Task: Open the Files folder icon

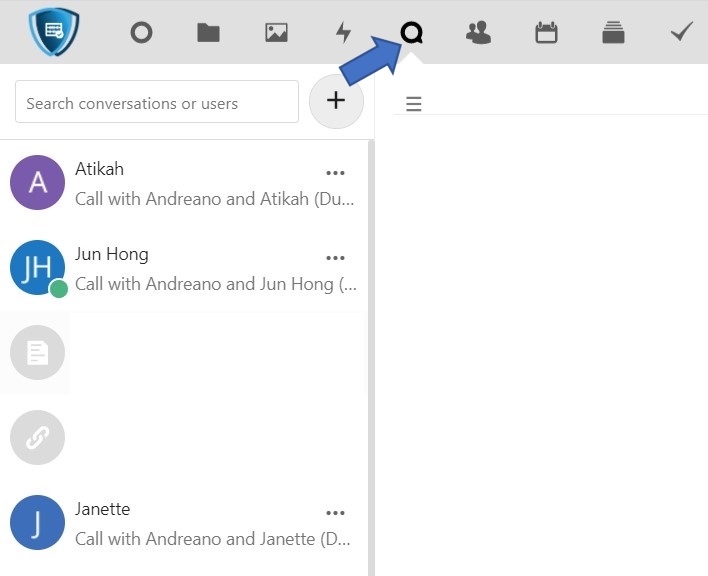Action: click(208, 33)
